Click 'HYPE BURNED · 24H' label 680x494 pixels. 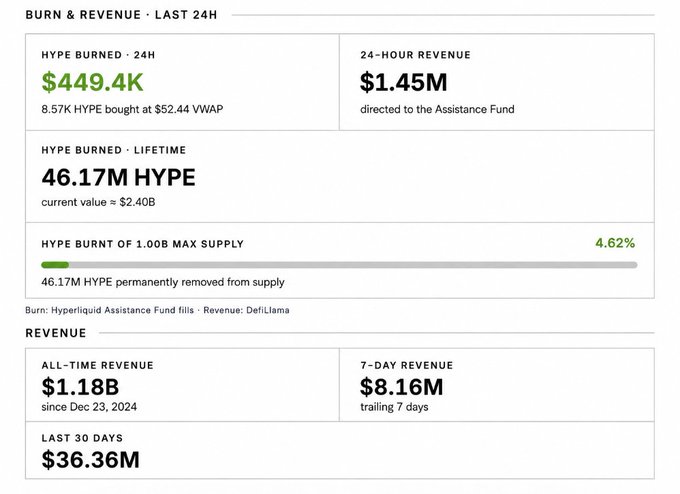click(98, 55)
